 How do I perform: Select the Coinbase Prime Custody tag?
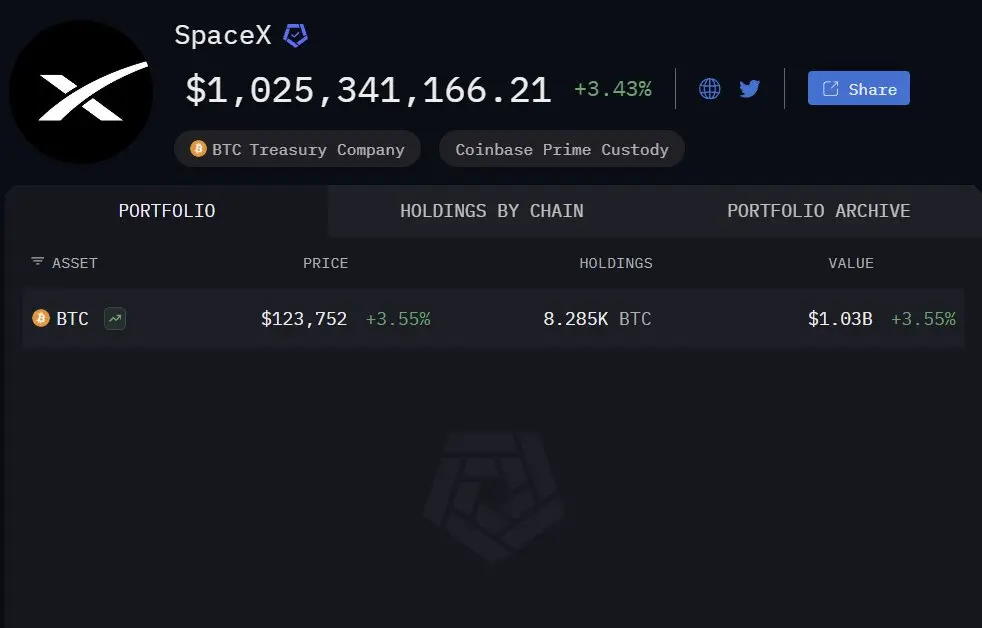tap(562, 149)
